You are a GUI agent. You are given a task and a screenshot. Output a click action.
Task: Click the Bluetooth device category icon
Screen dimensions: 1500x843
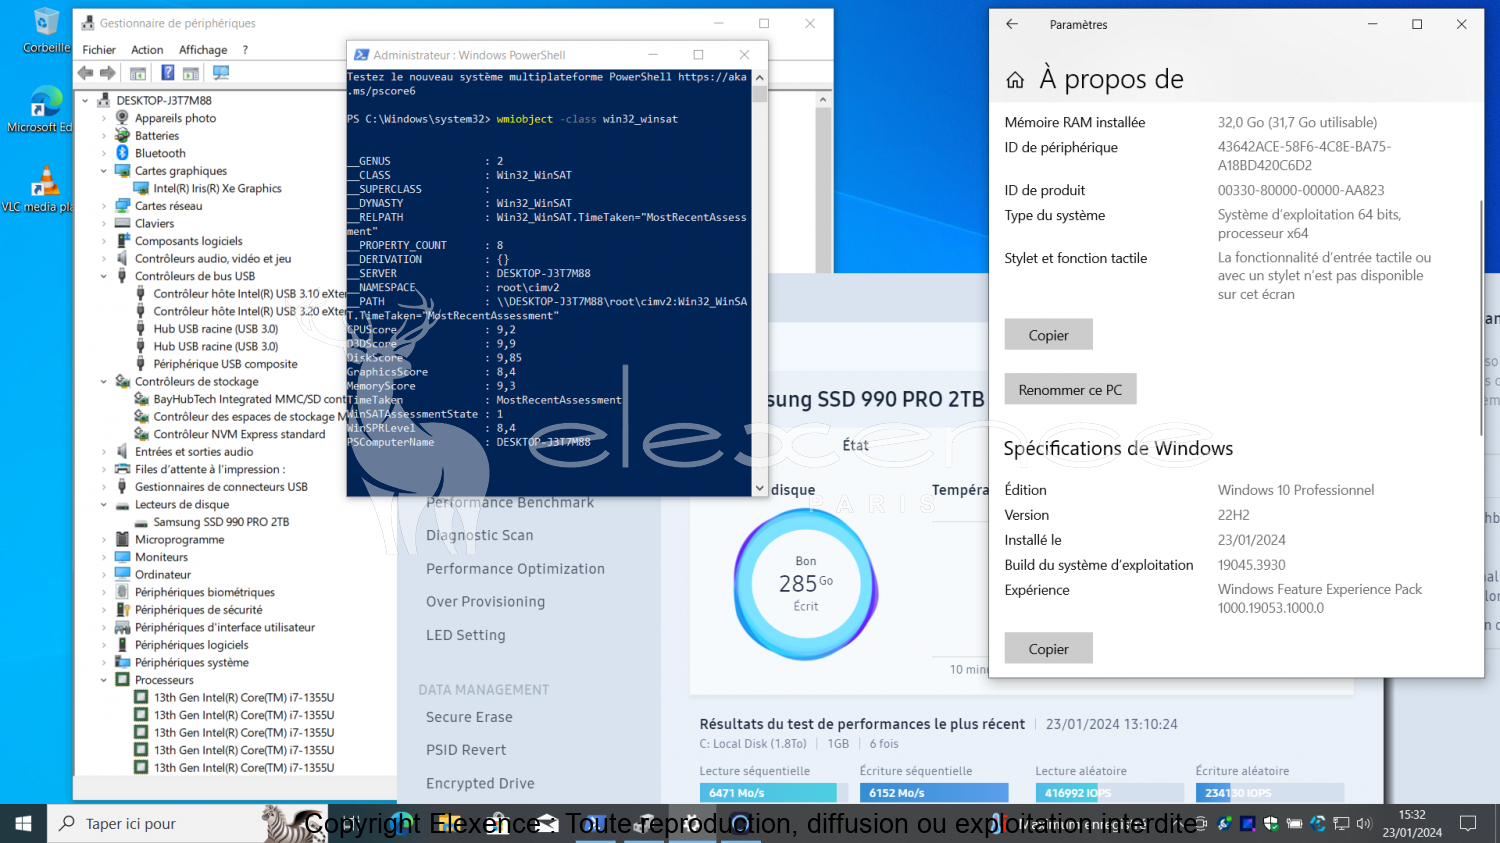(x=123, y=153)
